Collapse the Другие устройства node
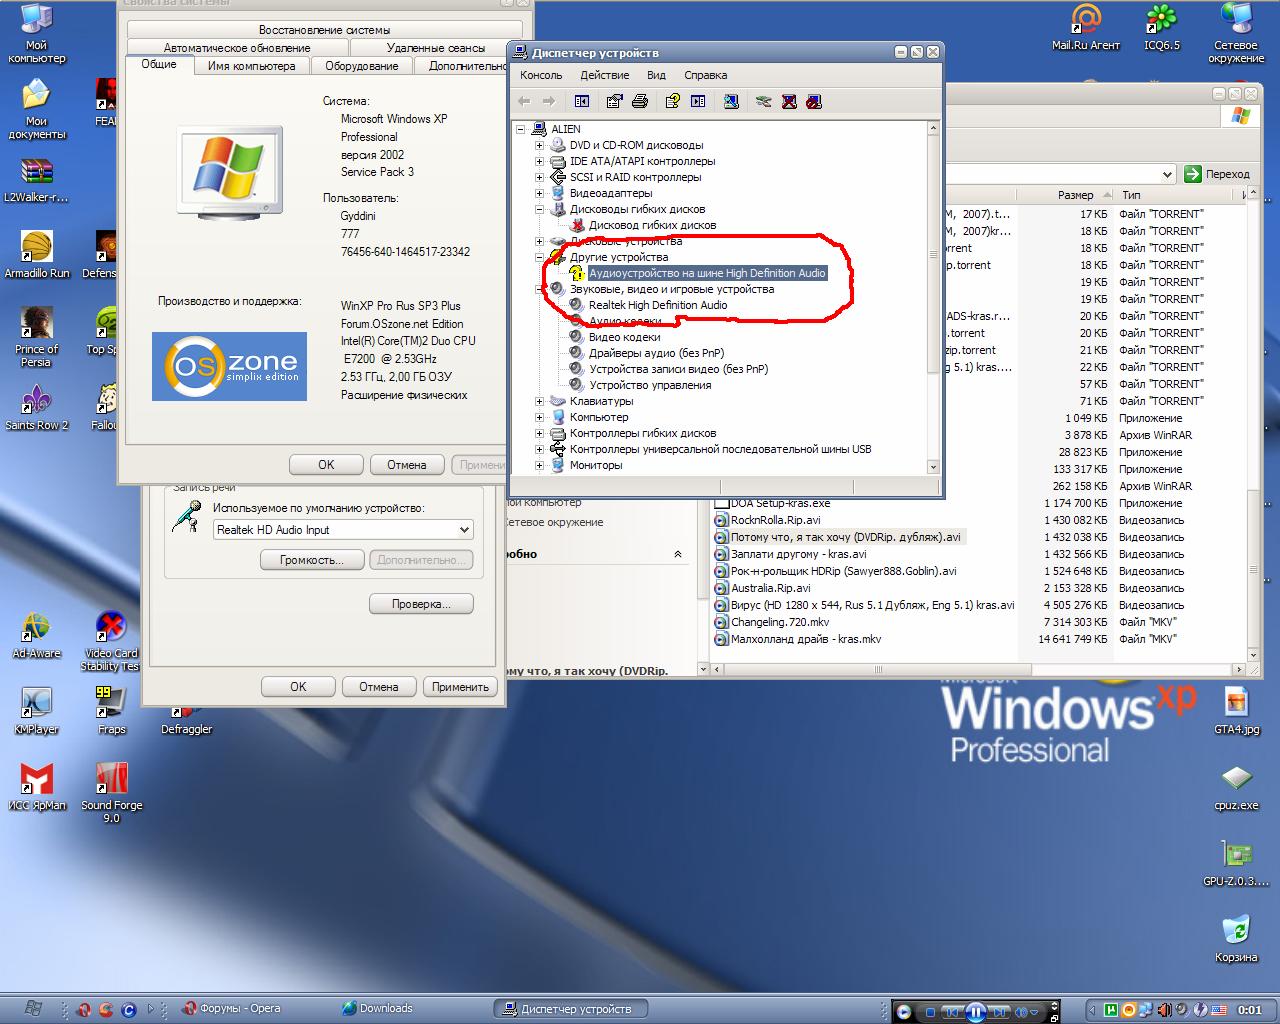The width and height of the screenshot is (1280, 1024). [539, 257]
